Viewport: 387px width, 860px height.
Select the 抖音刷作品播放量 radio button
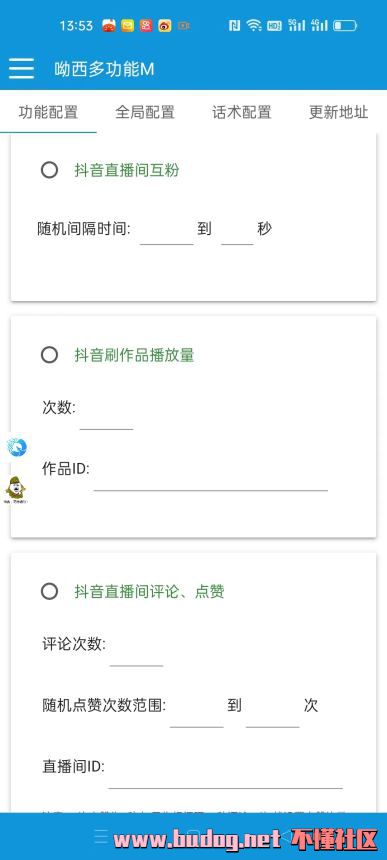click(x=49, y=355)
